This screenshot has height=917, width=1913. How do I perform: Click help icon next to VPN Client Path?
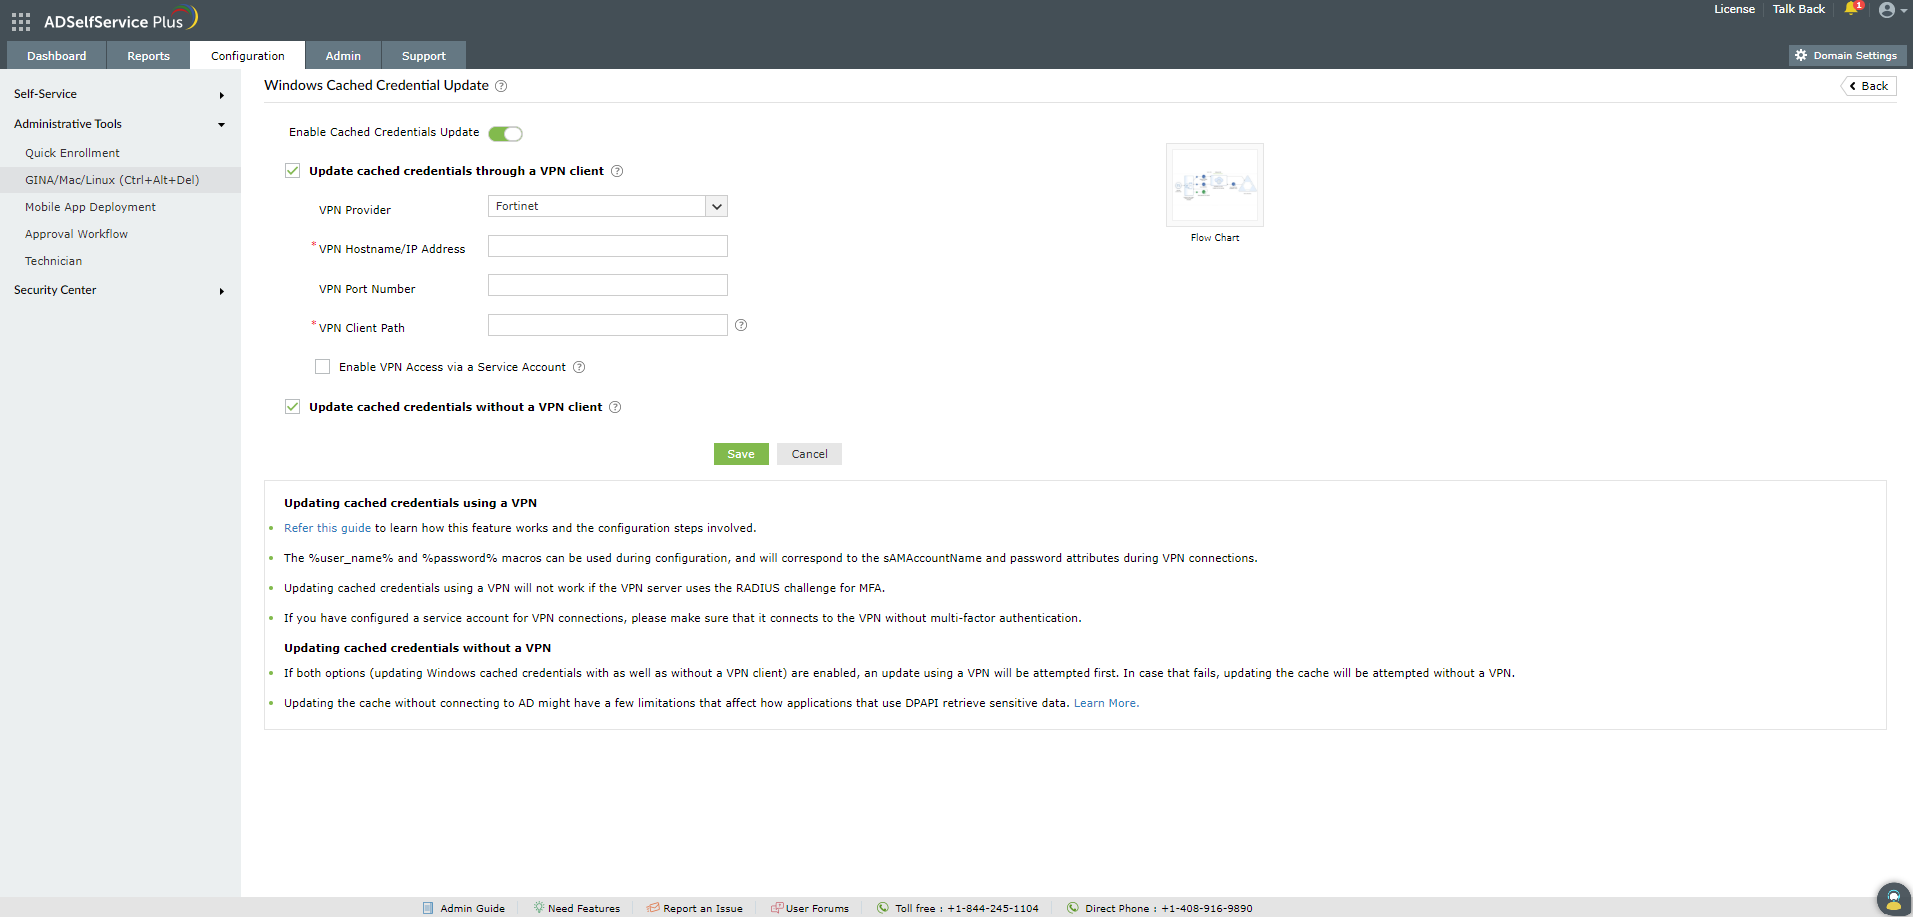click(x=741, y=325)
